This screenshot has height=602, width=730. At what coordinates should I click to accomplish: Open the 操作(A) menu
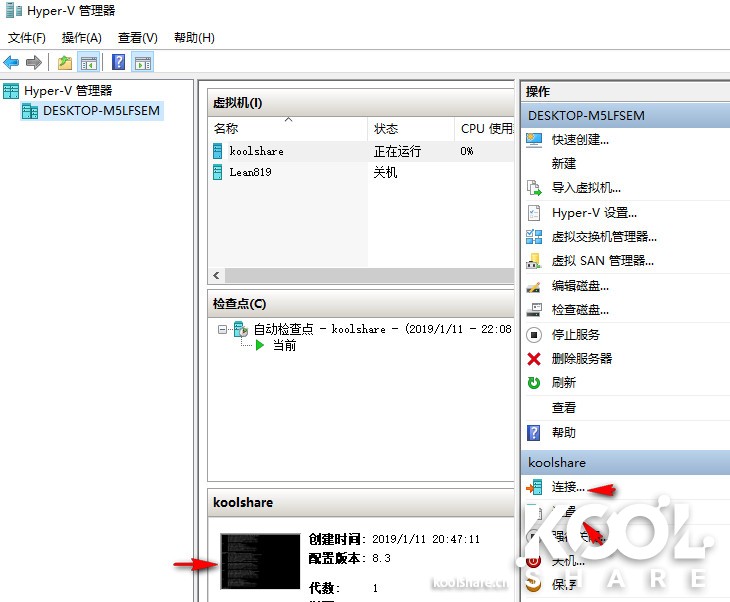click(x=81, y=38)
